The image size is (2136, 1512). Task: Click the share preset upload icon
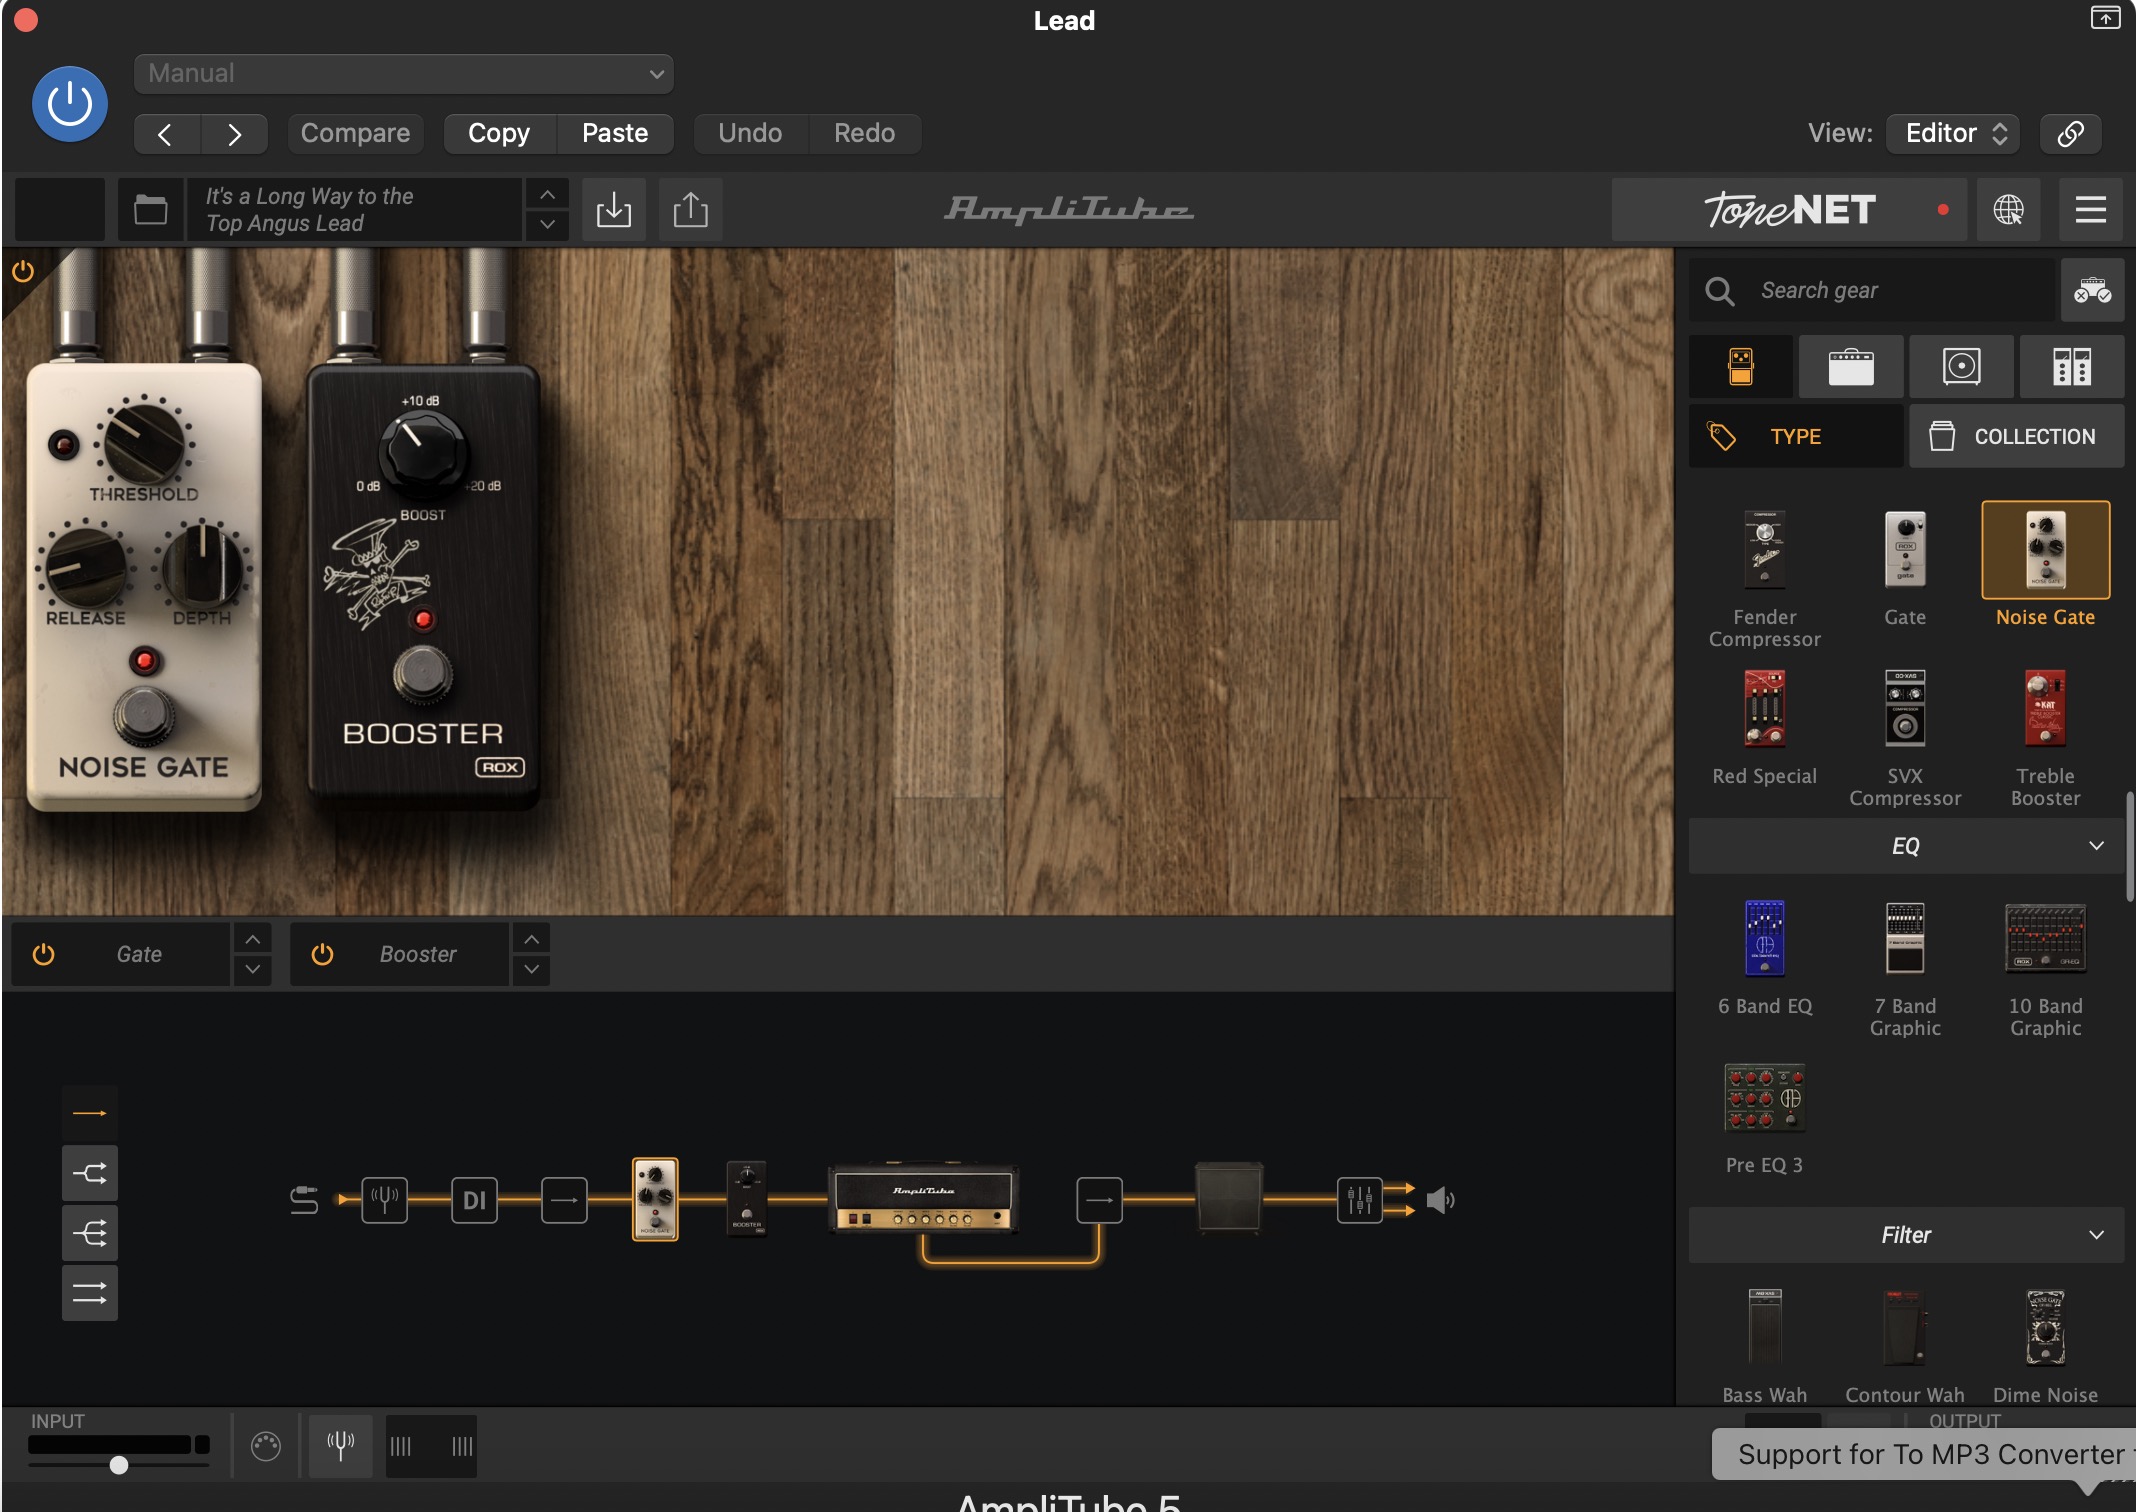(690, 210)
